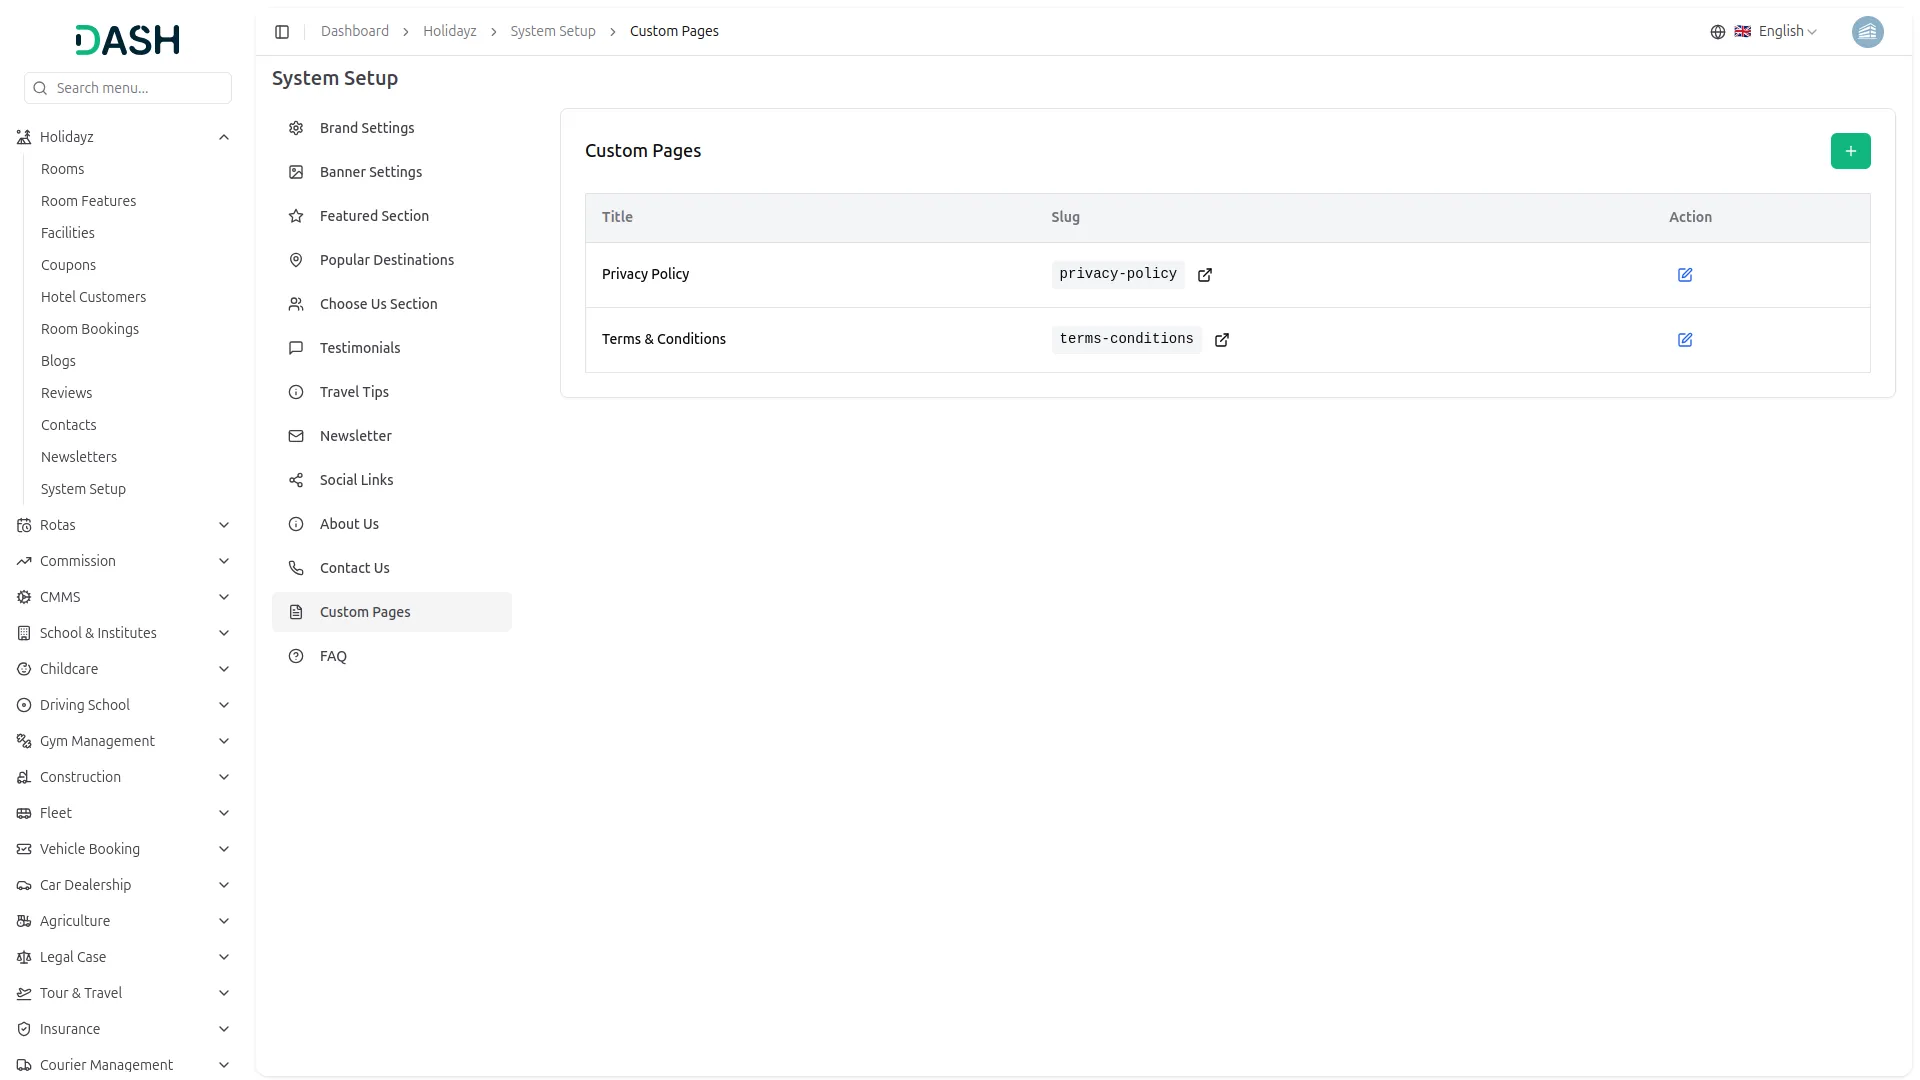The image size is (1920, 1080).
Task: Expand the Tour & Travel menu
Action: click(224, 993)
